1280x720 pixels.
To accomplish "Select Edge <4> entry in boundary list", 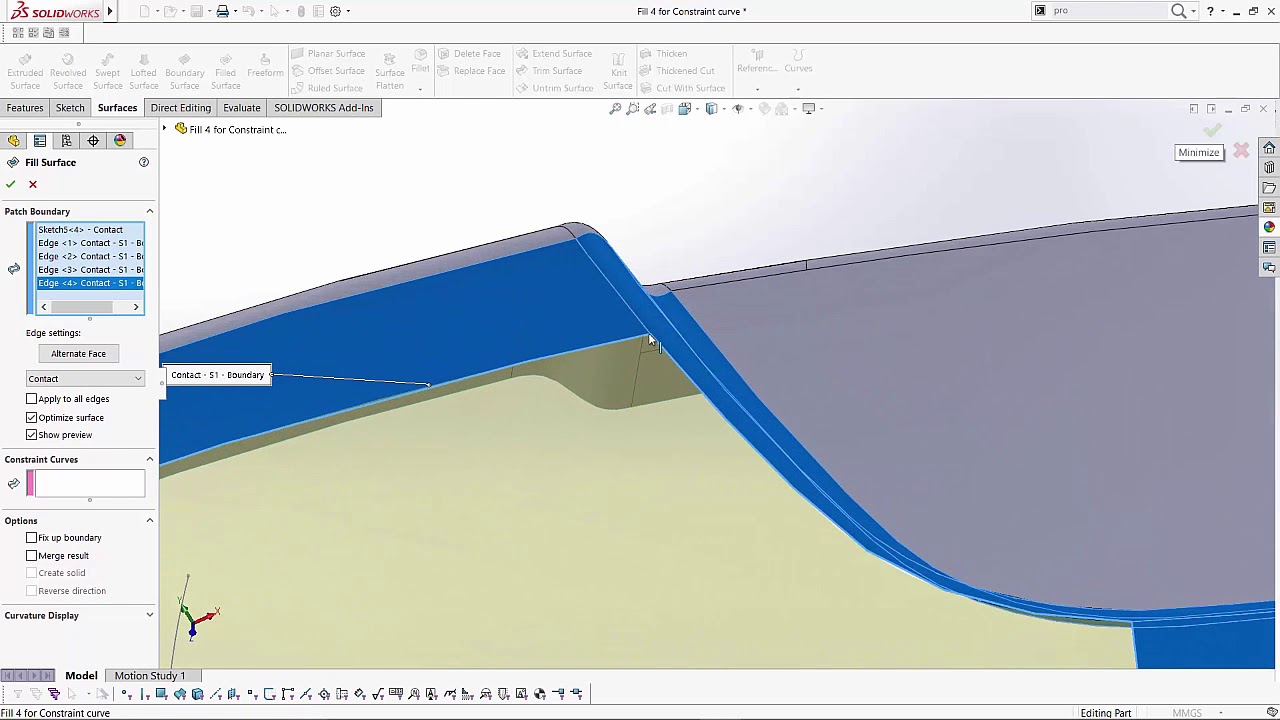I will [x=90, y=283].
